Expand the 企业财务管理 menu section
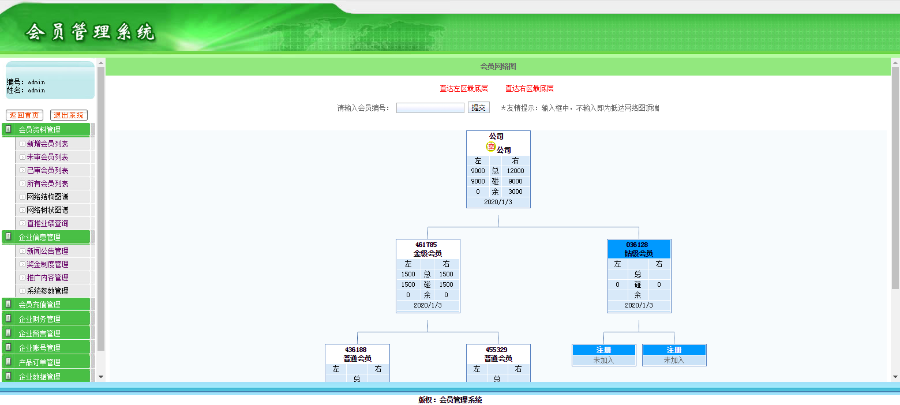Viewport: 900px width, 405px height. (x=46, y=318)
